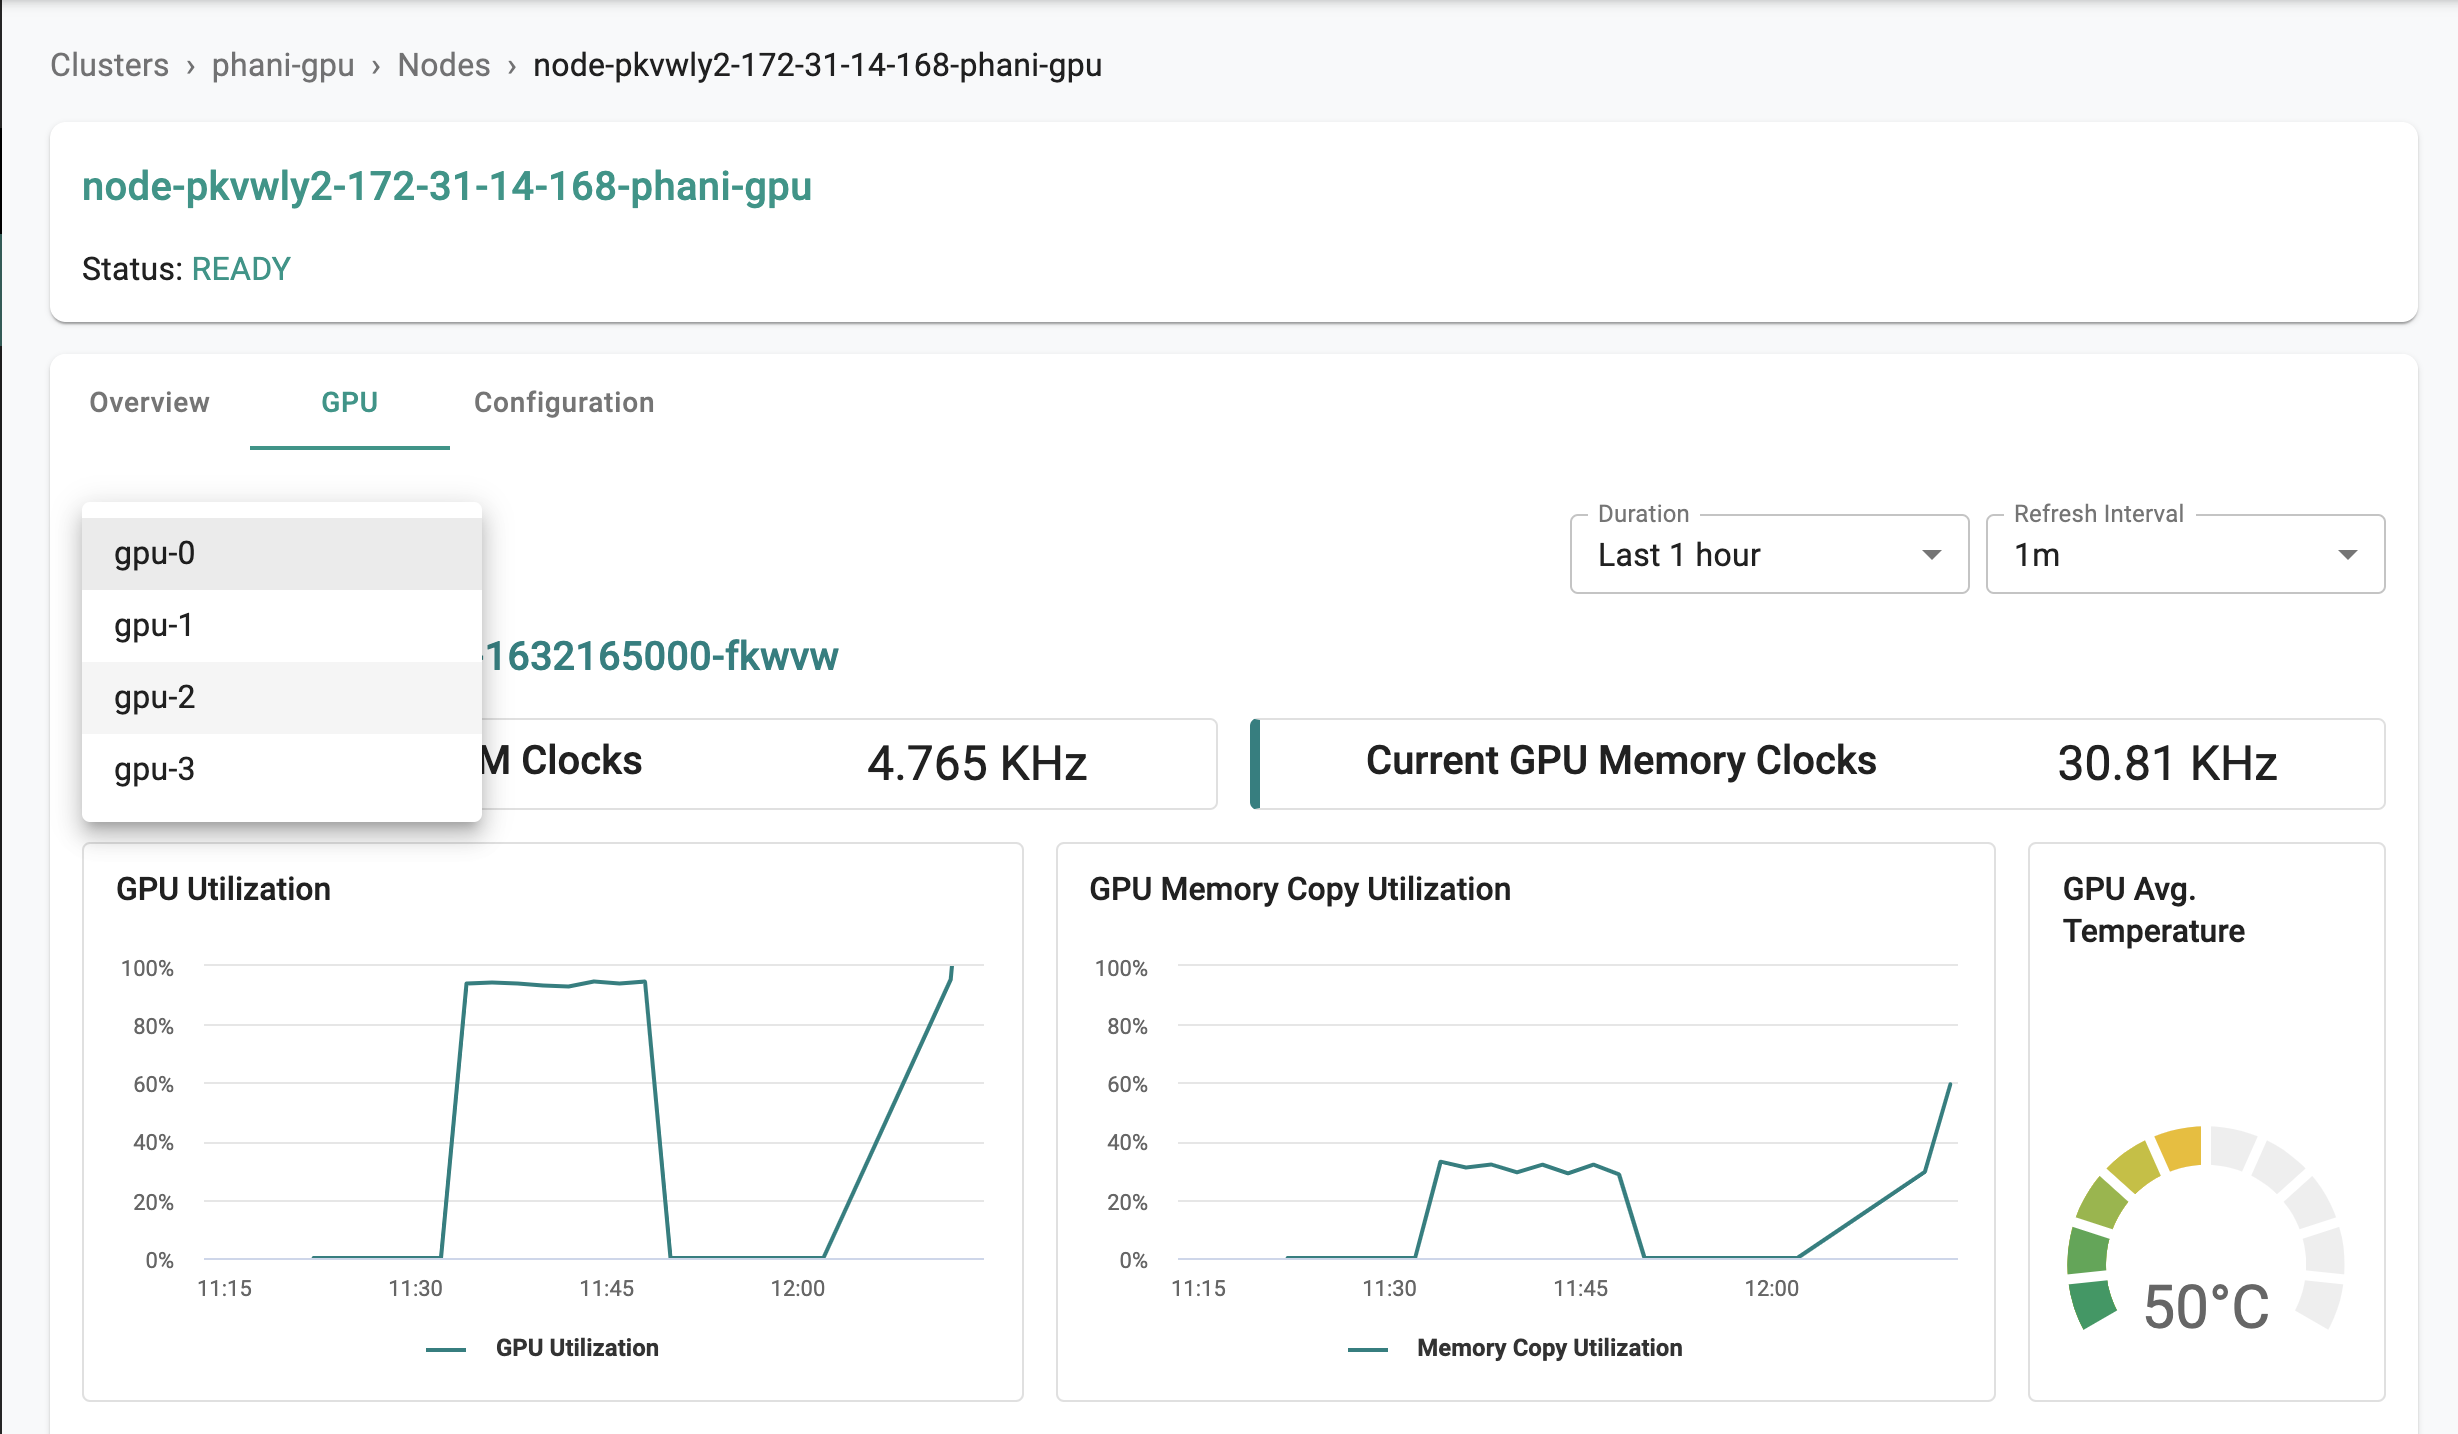The height and width of the screenshot is (1434, 2458).
Task: Click the 60% axis label on Memory Copy chart
Action: [x=1127, y=1084]
